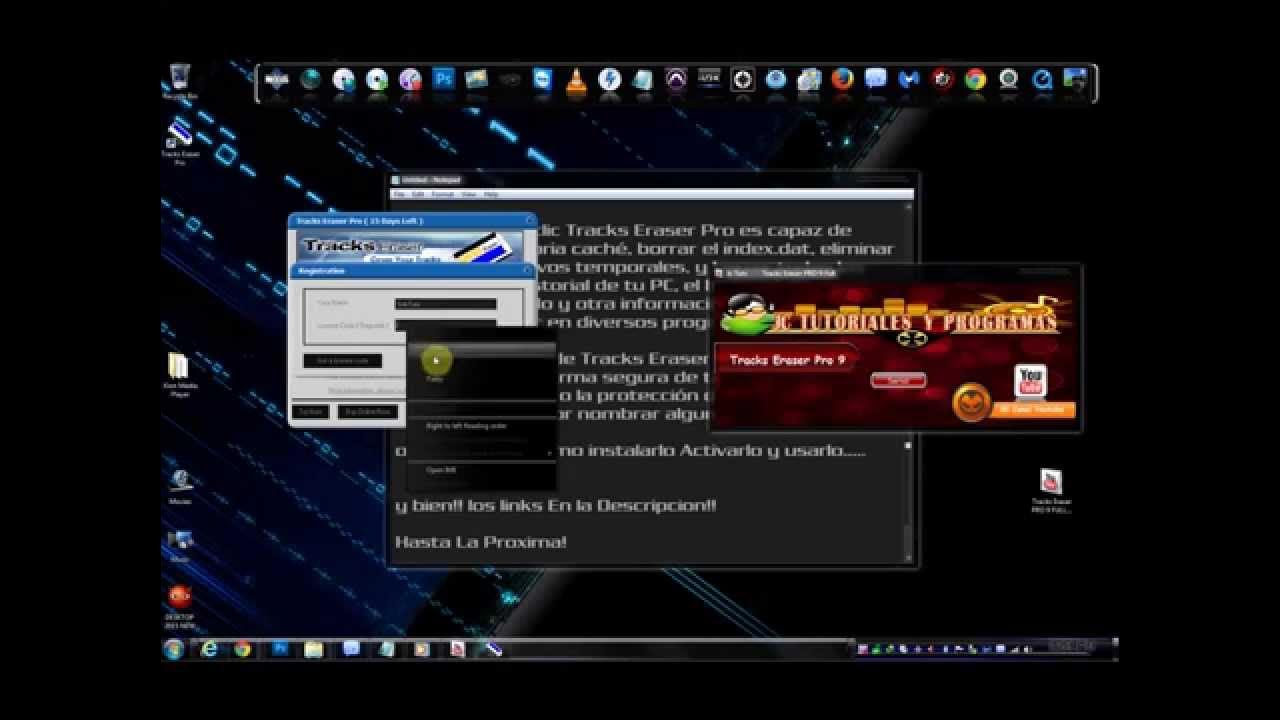The width and height of the screenshot is (1280, 720).
Task: Choose Open IME in context menu
Action: pyautogui.click(x=482, y=469)
